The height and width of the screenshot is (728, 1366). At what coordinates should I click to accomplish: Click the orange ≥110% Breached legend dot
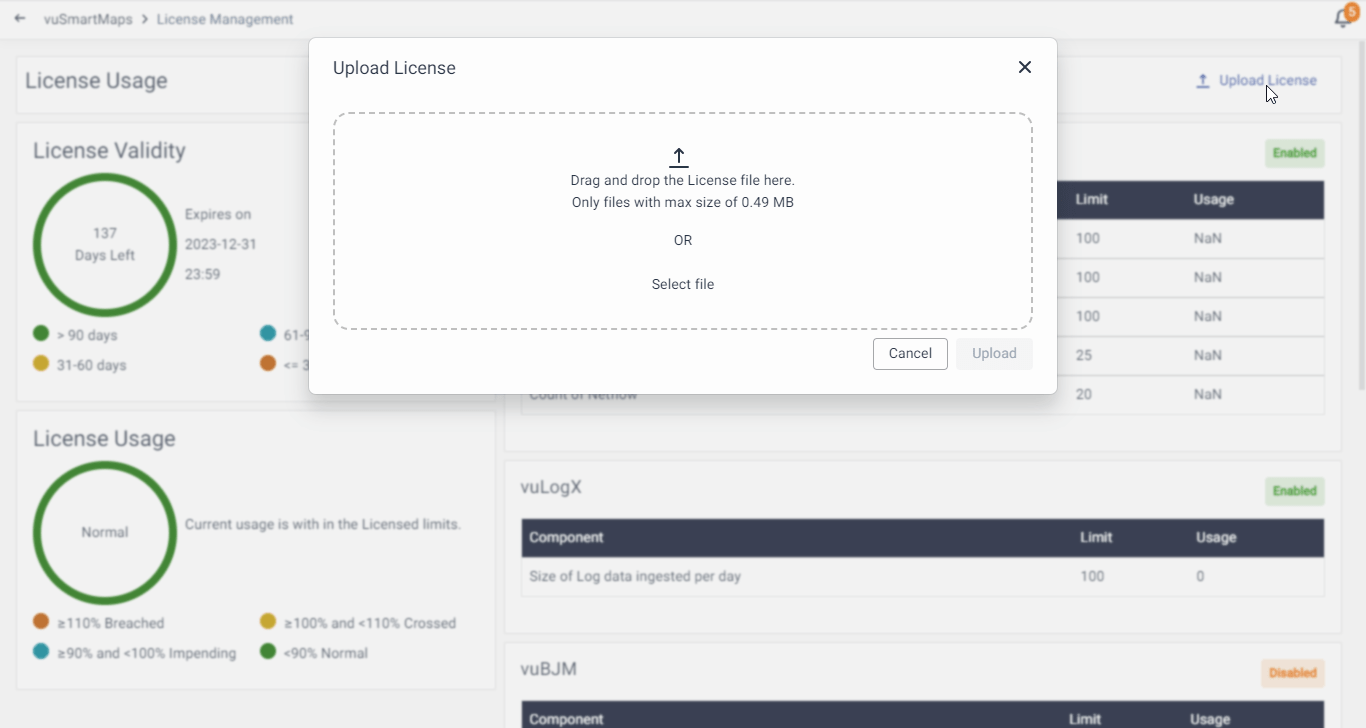41,622
